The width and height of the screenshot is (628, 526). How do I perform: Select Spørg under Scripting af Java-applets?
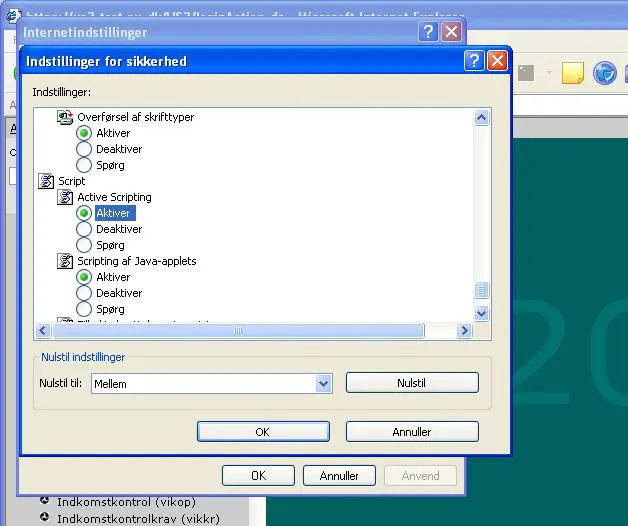click(84, 309)
